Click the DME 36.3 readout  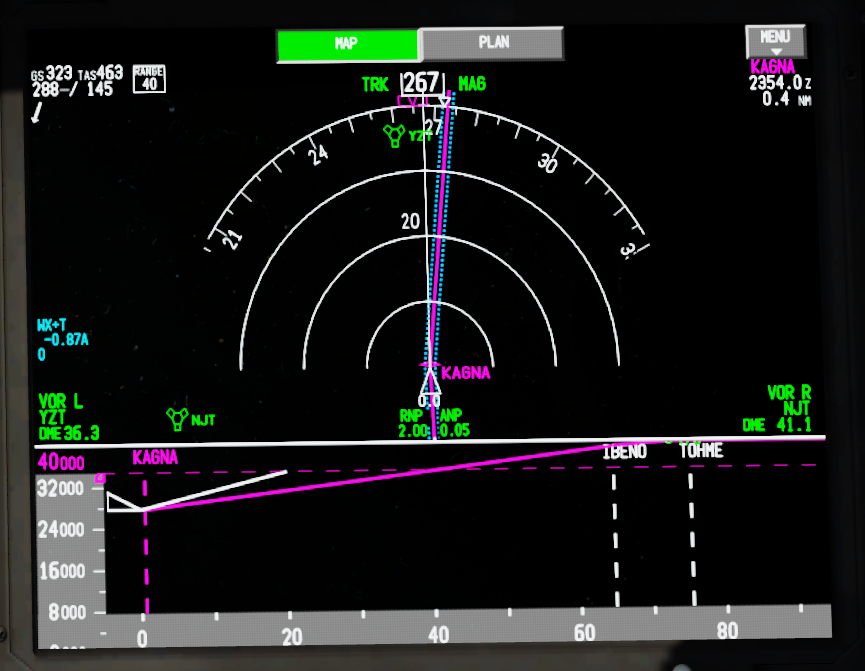[x=69, y=433]
